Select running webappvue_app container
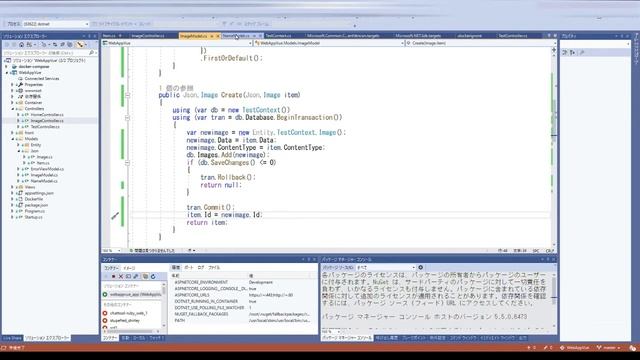 pyautogui.click(x=133, y=294)
